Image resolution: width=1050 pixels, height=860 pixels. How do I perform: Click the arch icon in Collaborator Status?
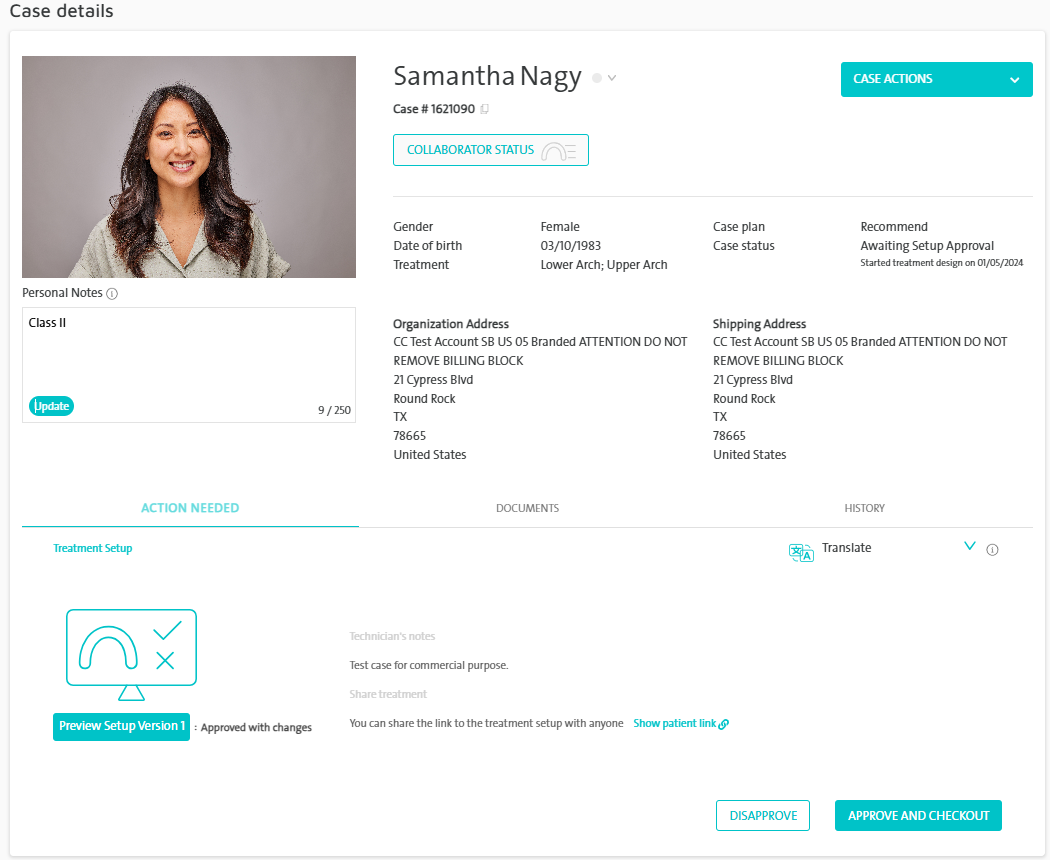point(558,151)
